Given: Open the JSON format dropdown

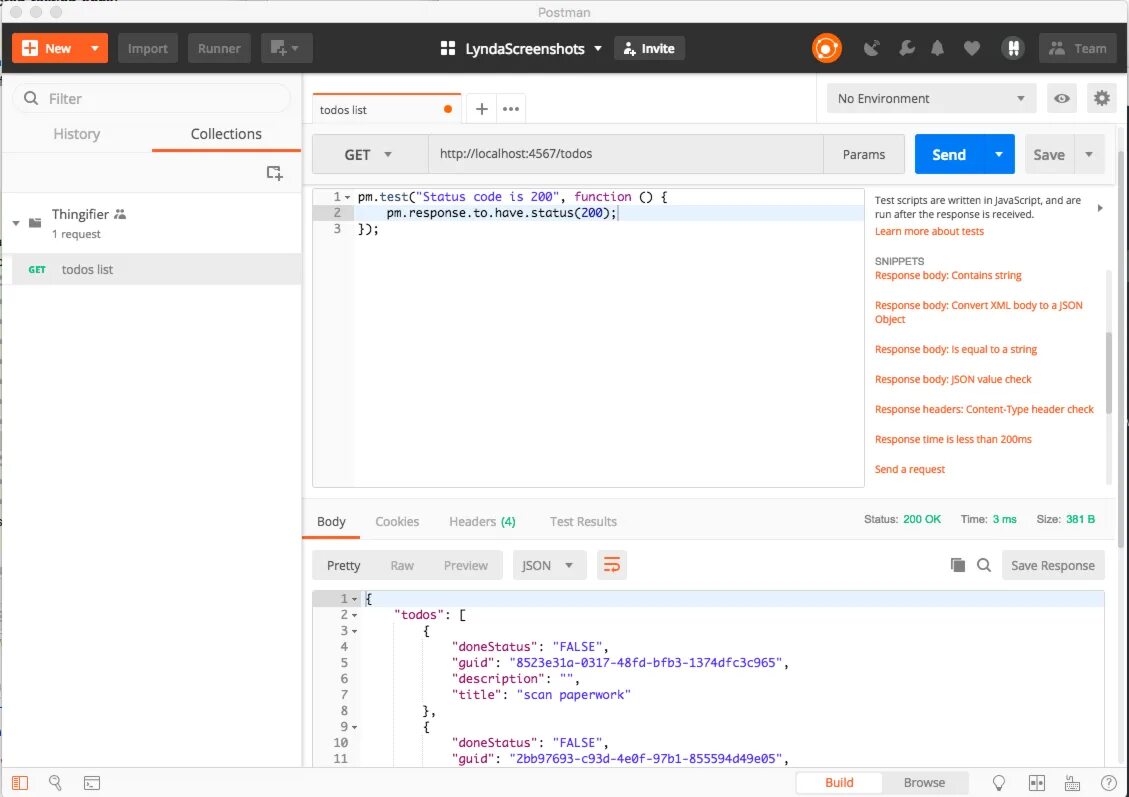Looking at the screenshot, I should [549, 565].
